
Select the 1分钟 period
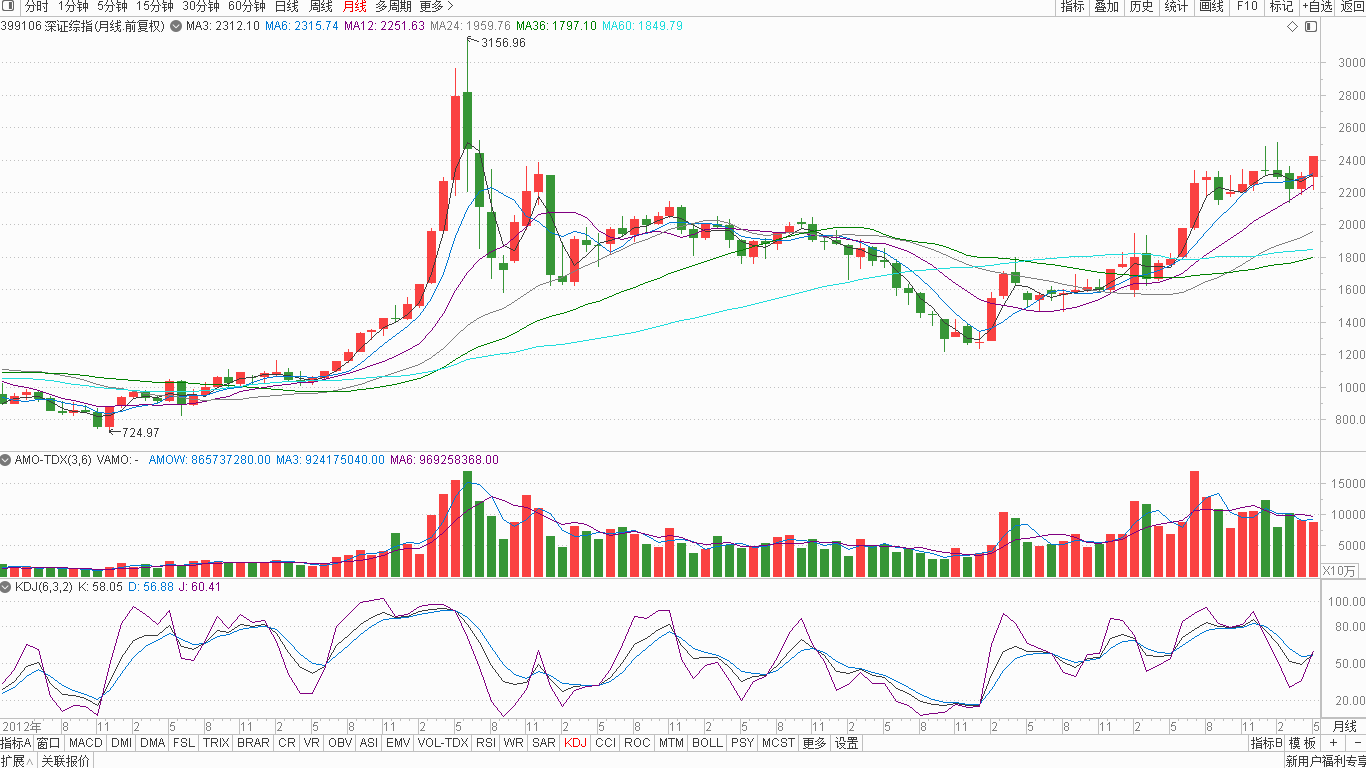pyautogui.click(x=74, y=6)
